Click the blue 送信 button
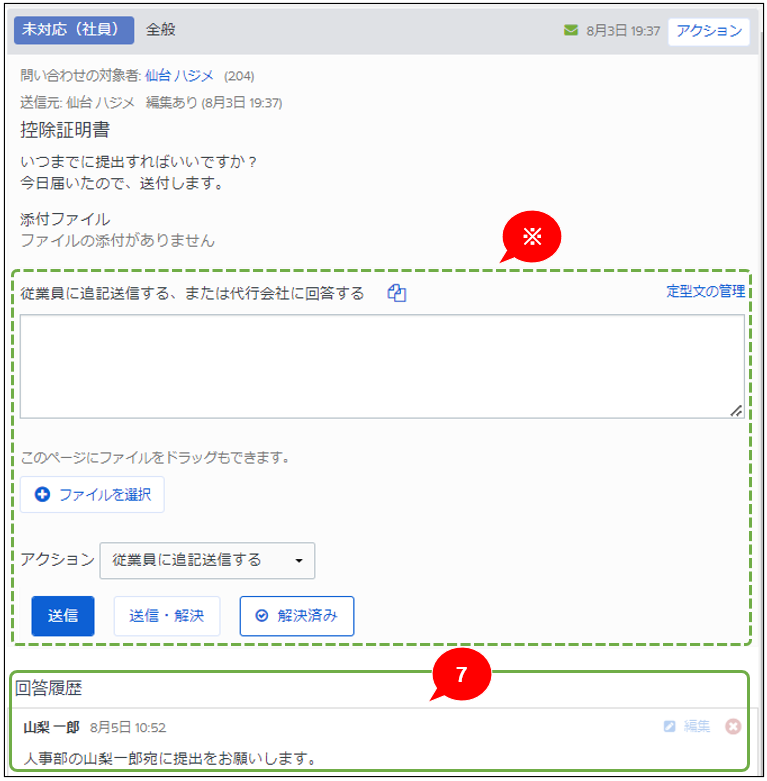The height and width of the screenshot is (781, 767). (63, 616)
